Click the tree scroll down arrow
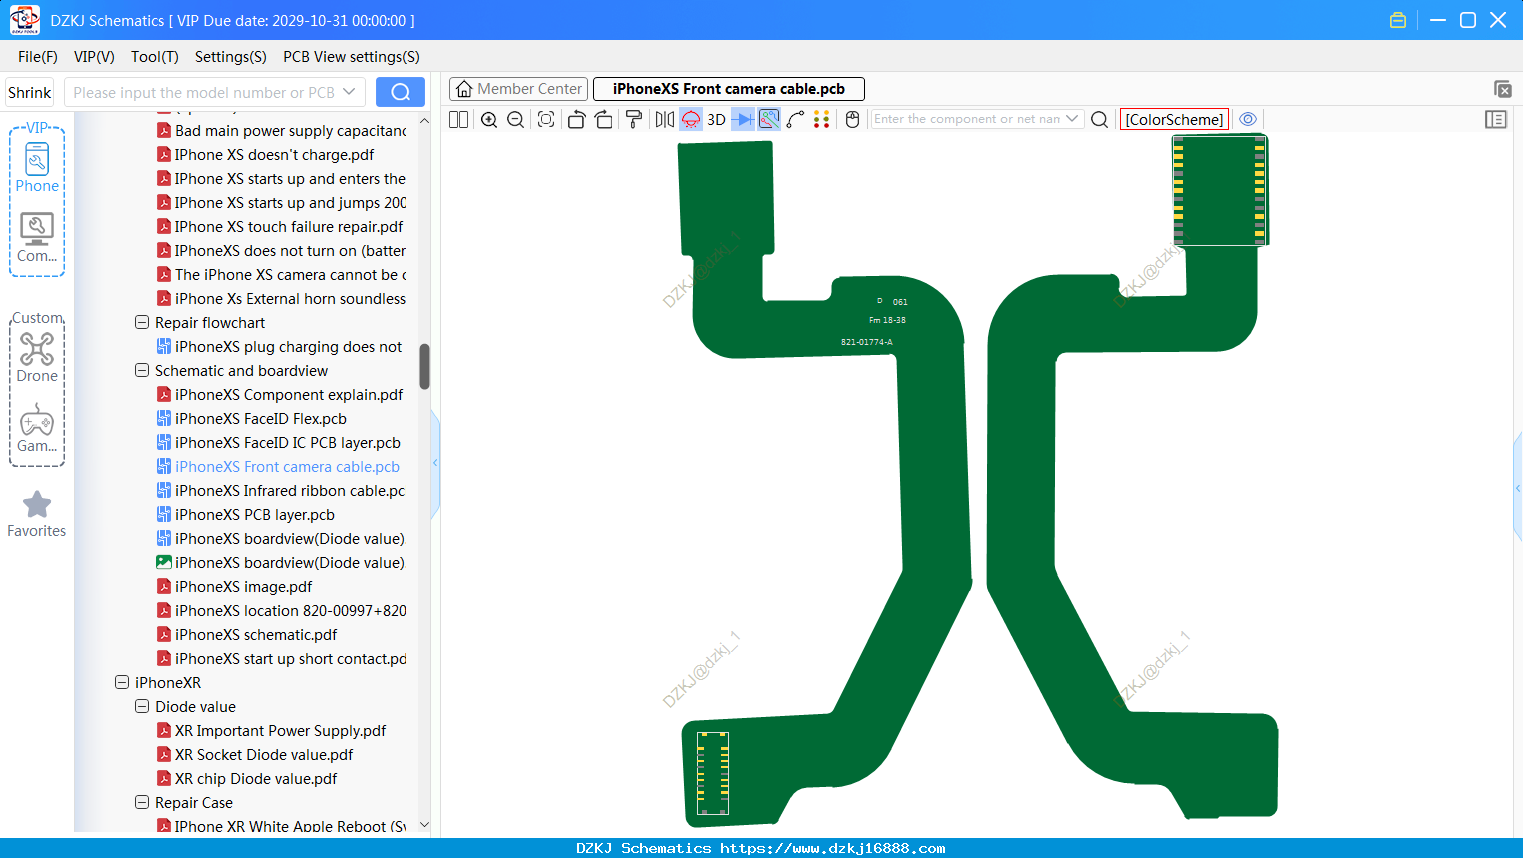The height and width of the screenshot is (858, 1523). tap(424, 825)
